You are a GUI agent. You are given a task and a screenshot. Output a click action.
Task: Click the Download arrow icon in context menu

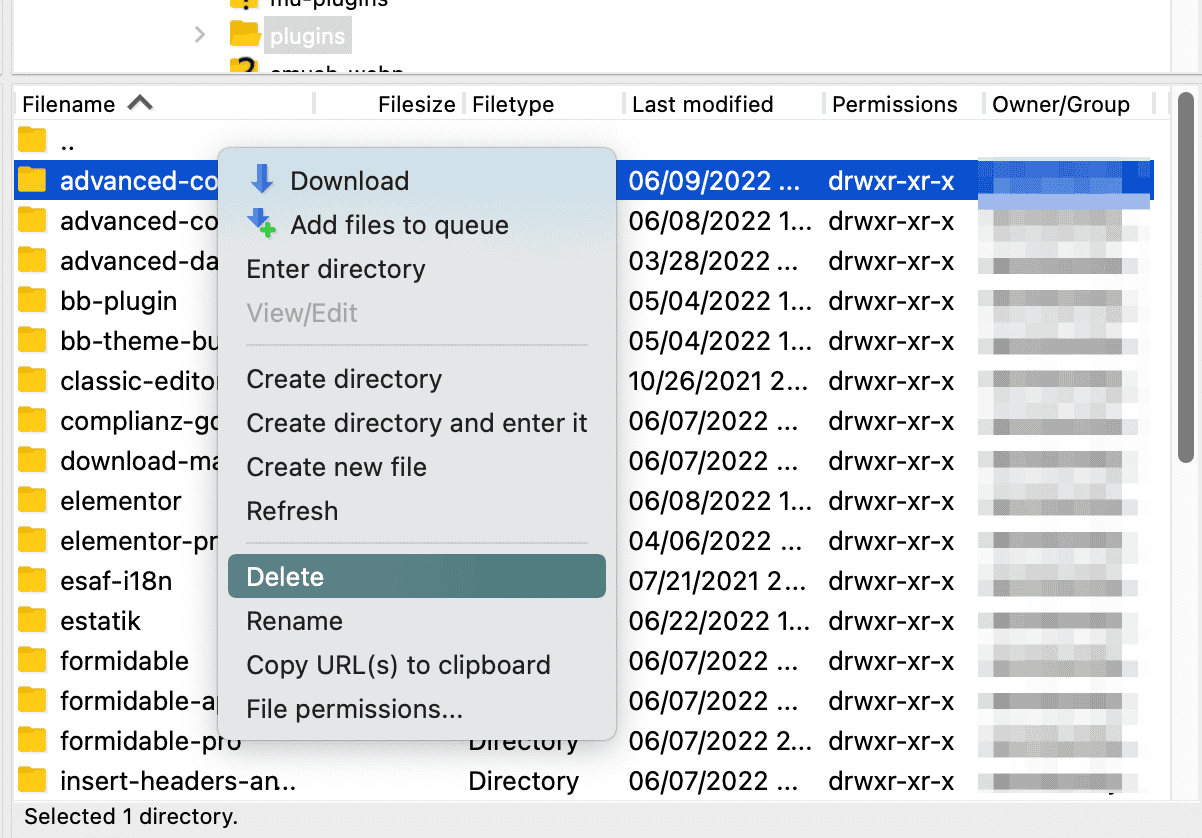point(263,181)
